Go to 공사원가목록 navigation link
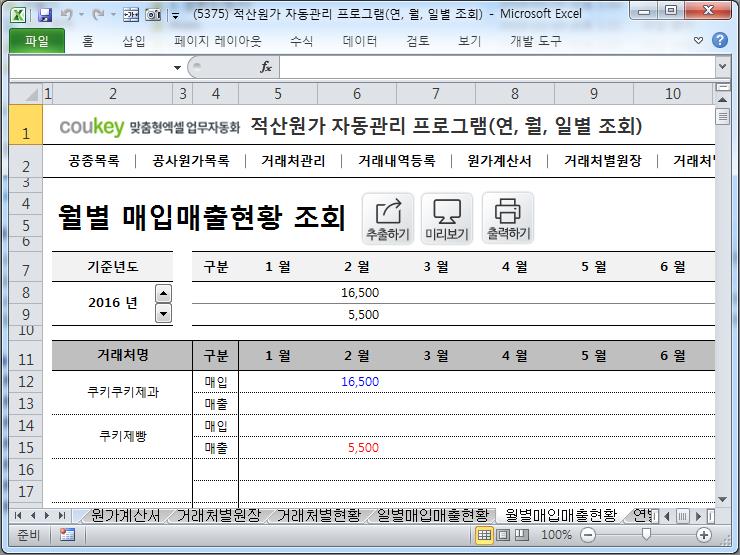 [191, 161]
